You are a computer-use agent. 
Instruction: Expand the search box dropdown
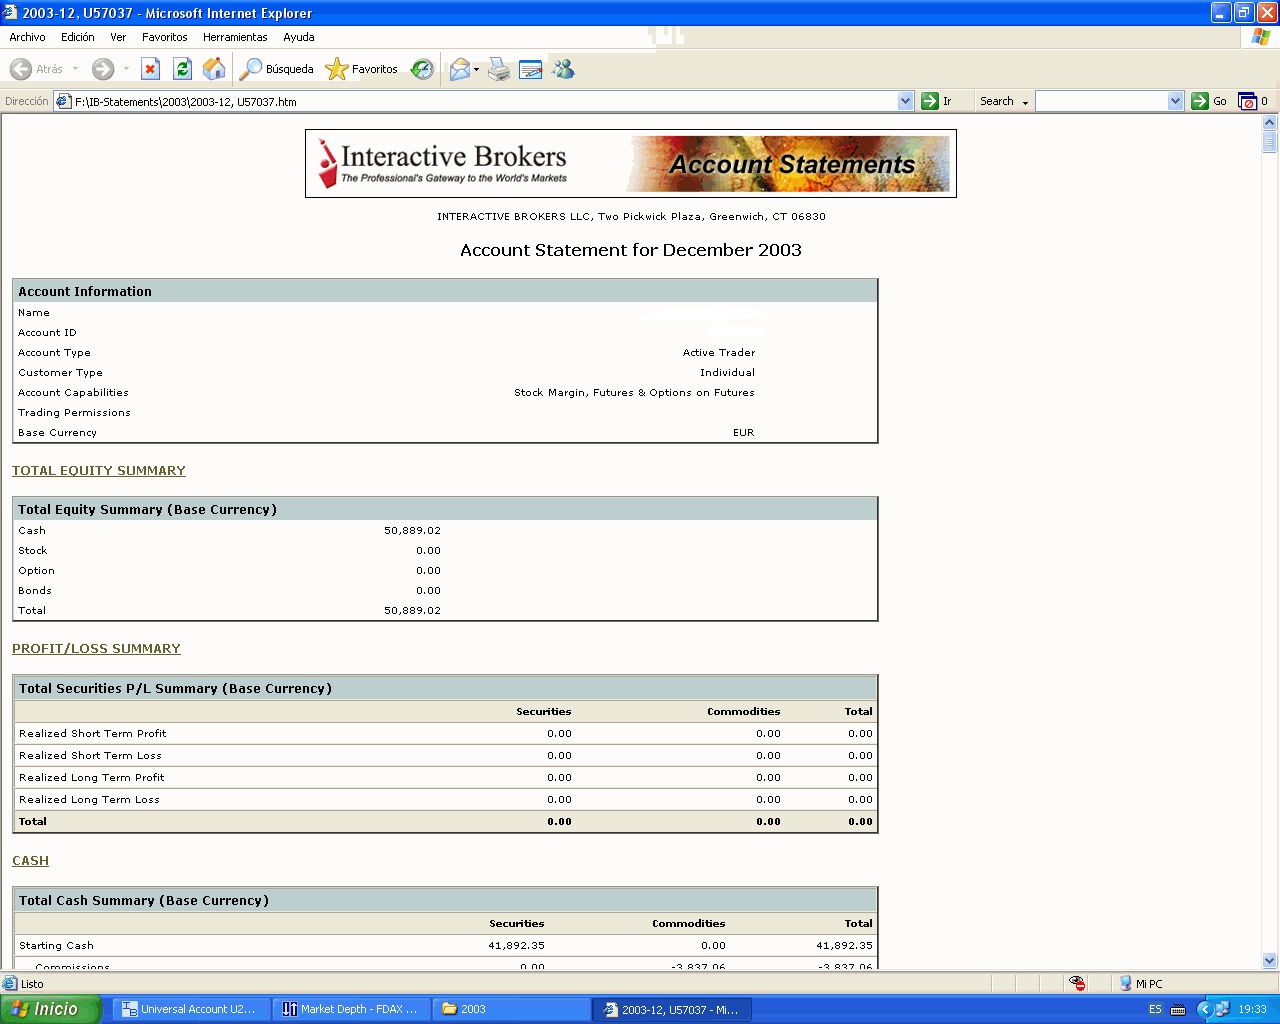click(1176, 101)
